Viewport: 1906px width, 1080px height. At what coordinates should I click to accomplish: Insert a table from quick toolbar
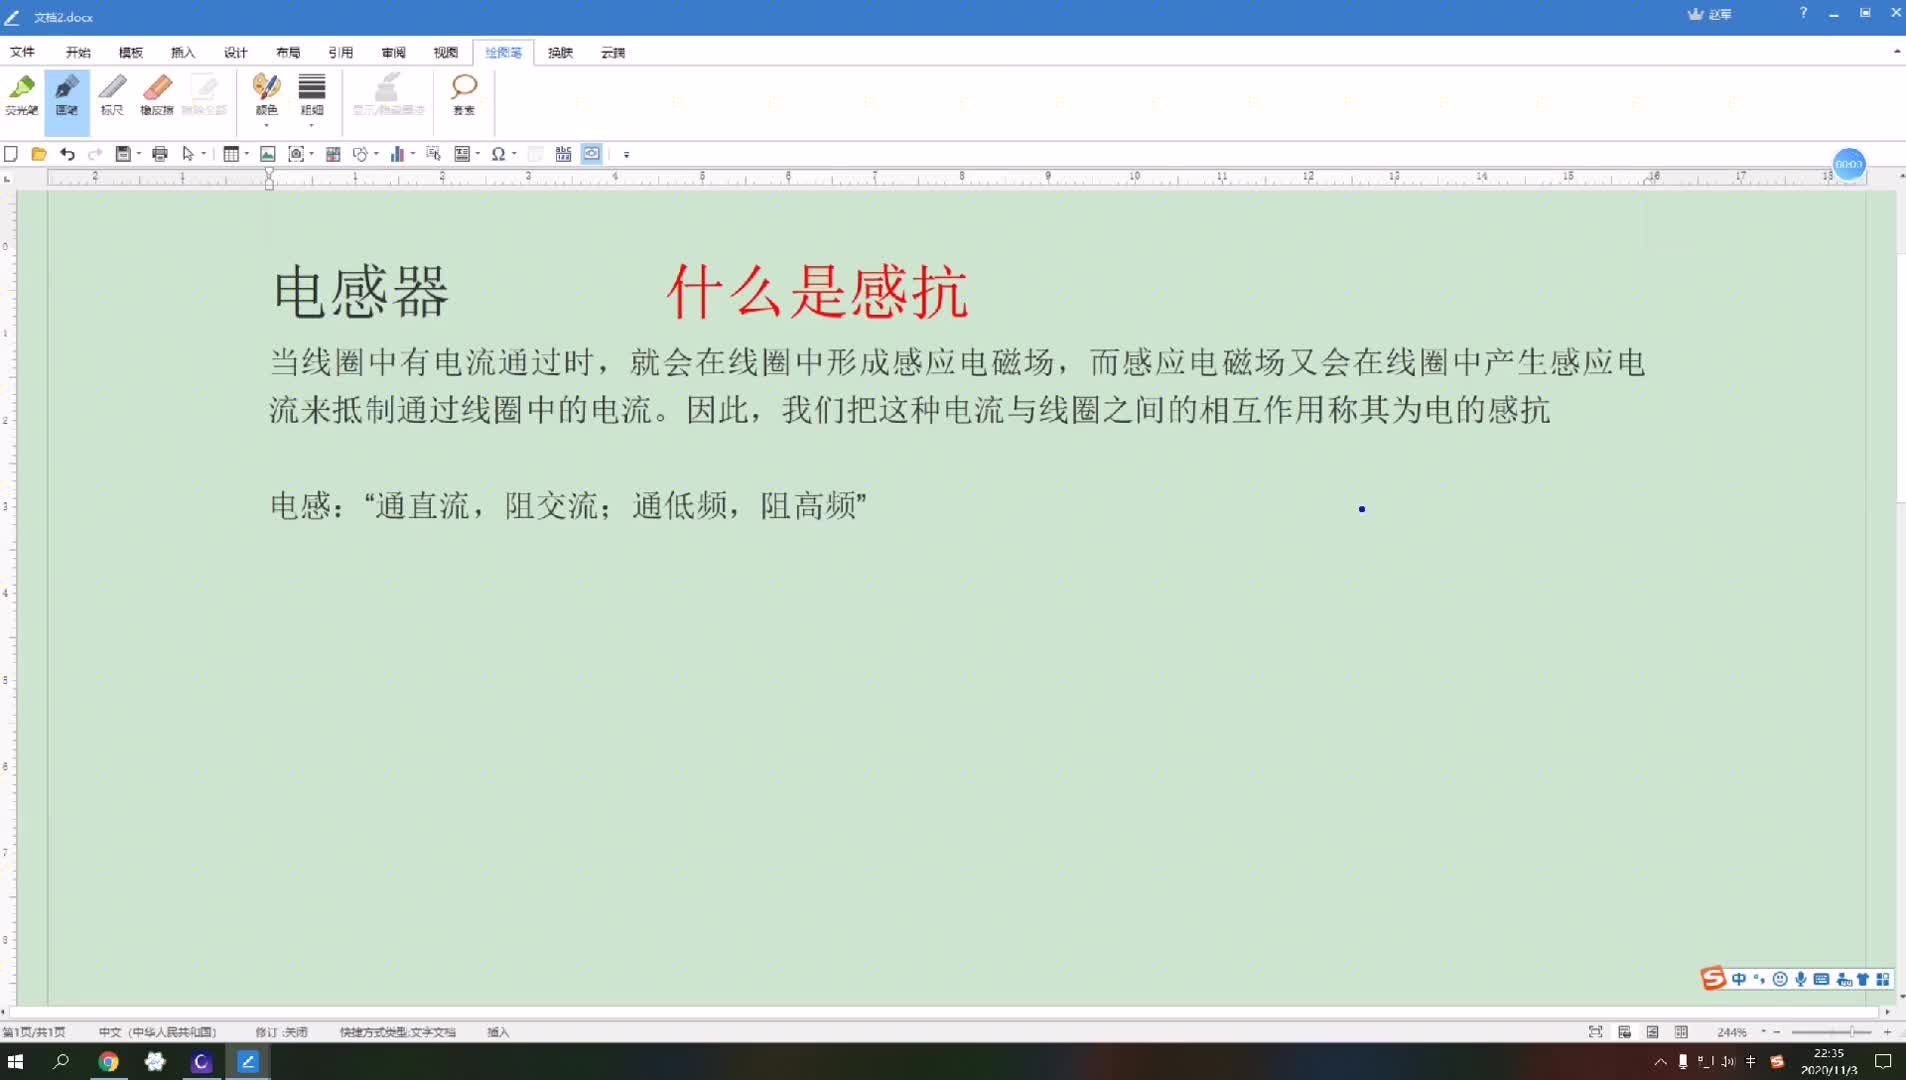(x=231, y=154)
